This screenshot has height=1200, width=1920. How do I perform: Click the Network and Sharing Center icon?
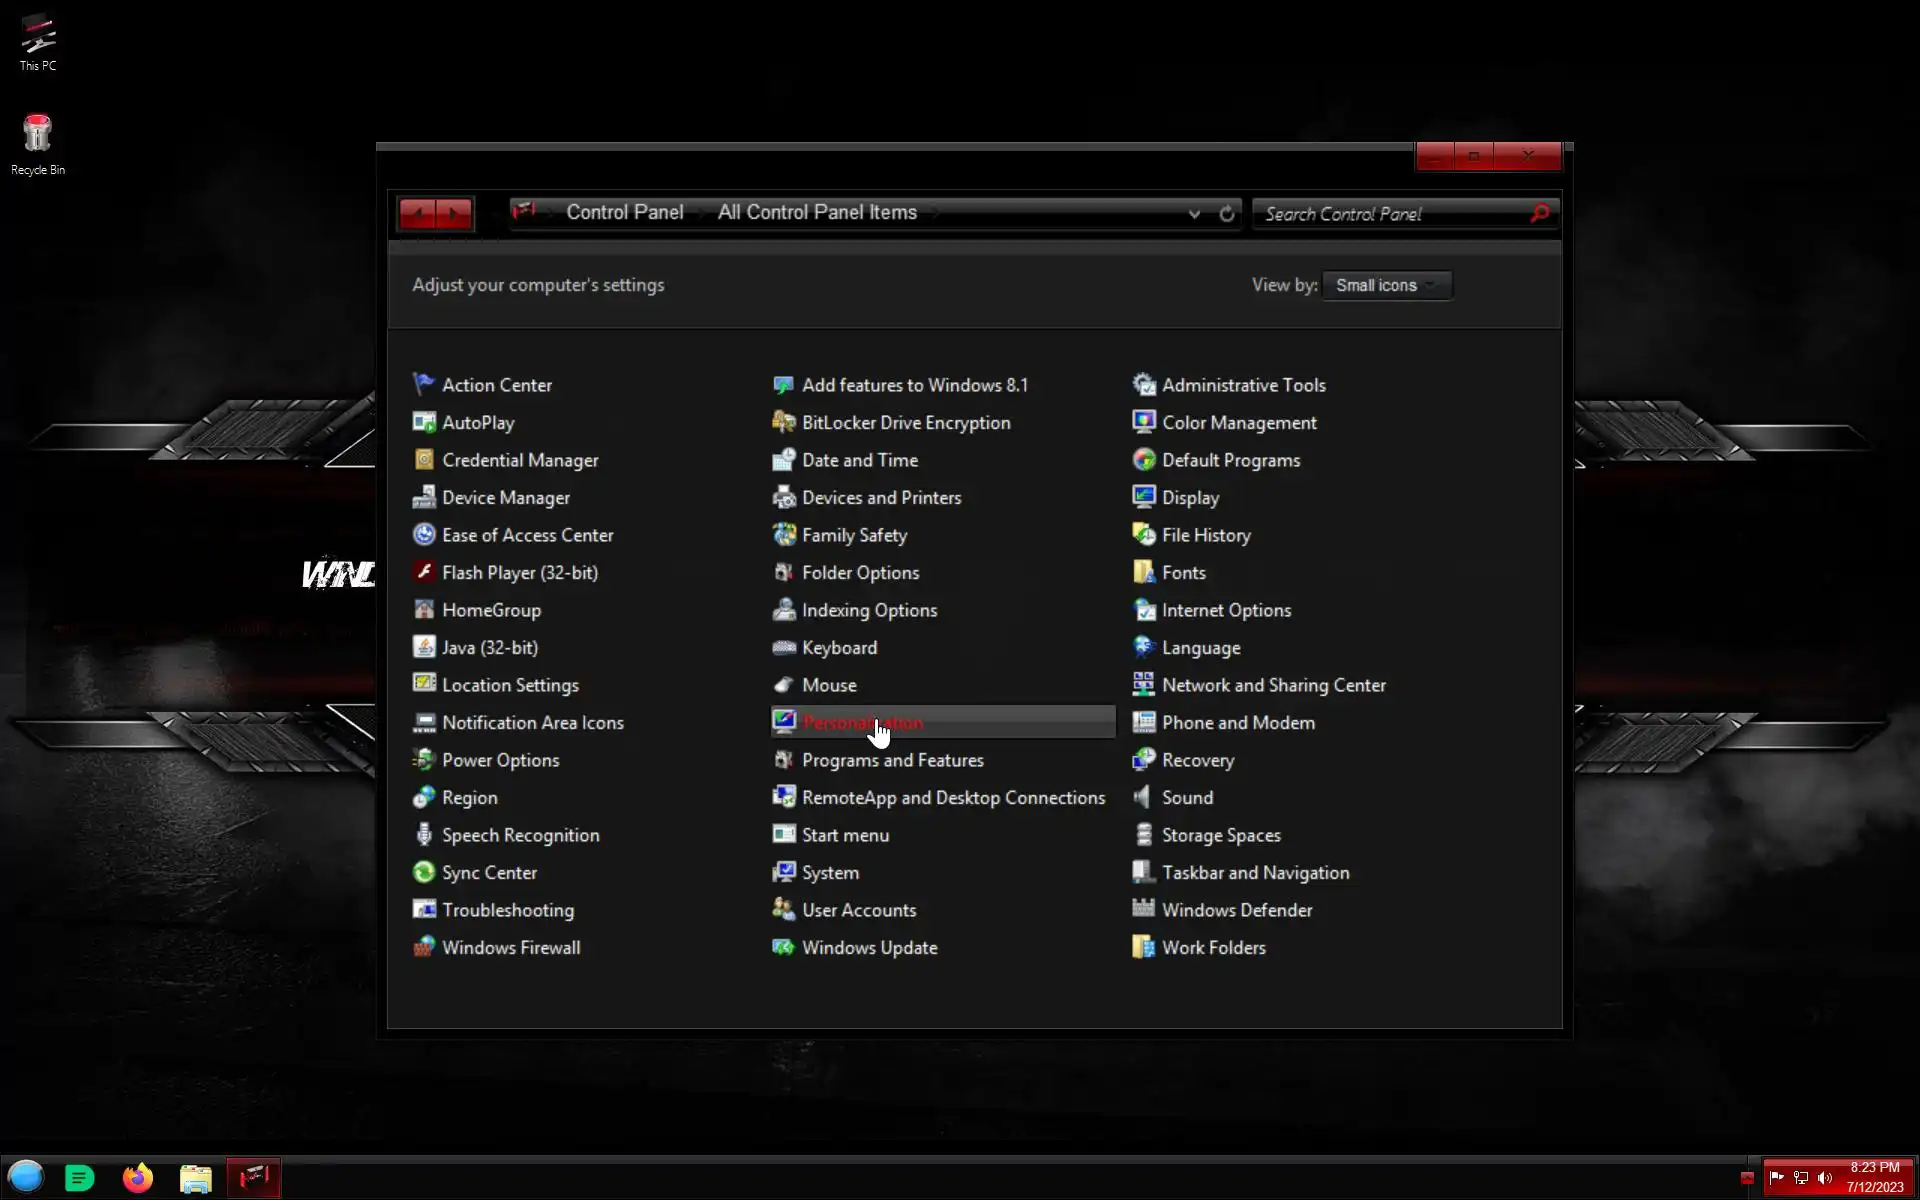[x=1143, y=685]
